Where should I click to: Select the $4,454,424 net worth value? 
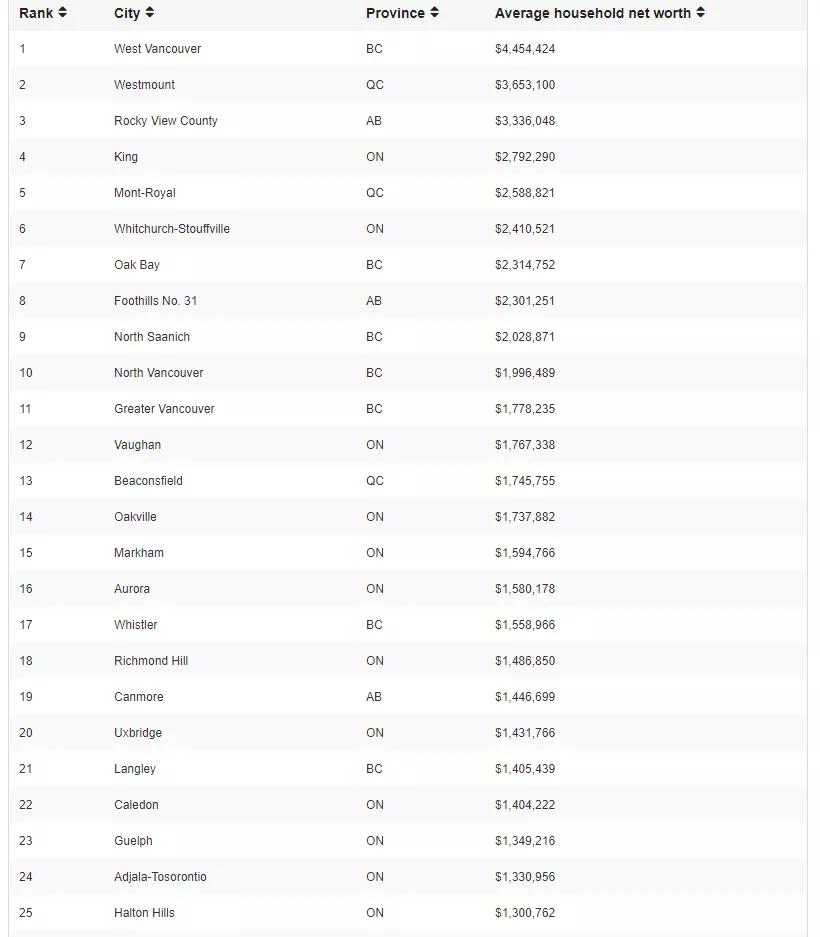524,49
